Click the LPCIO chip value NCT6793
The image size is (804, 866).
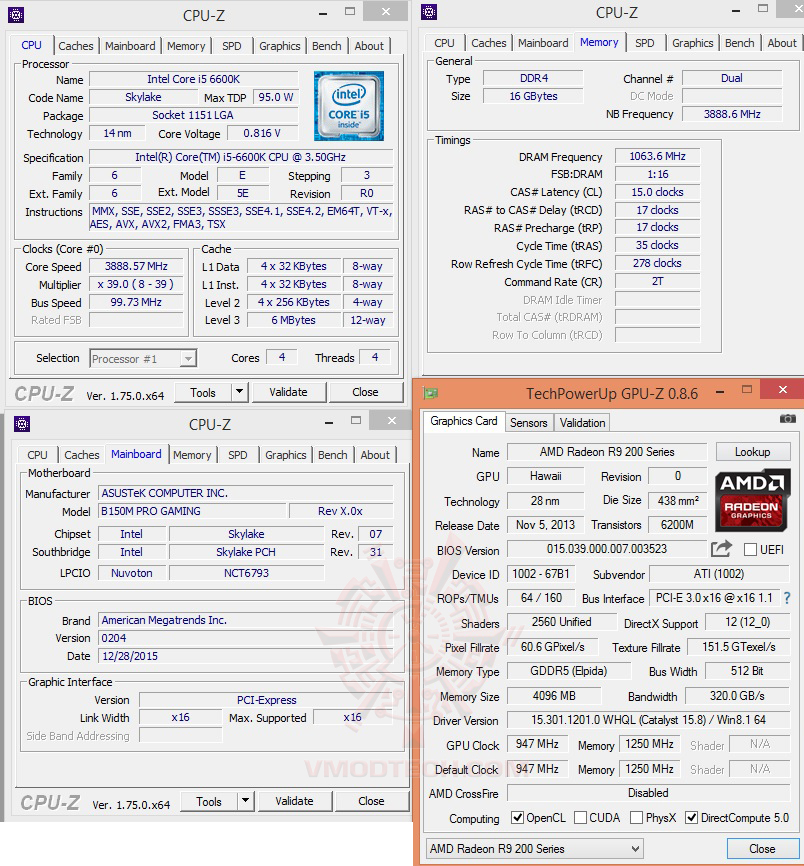[x=246, y=573]
